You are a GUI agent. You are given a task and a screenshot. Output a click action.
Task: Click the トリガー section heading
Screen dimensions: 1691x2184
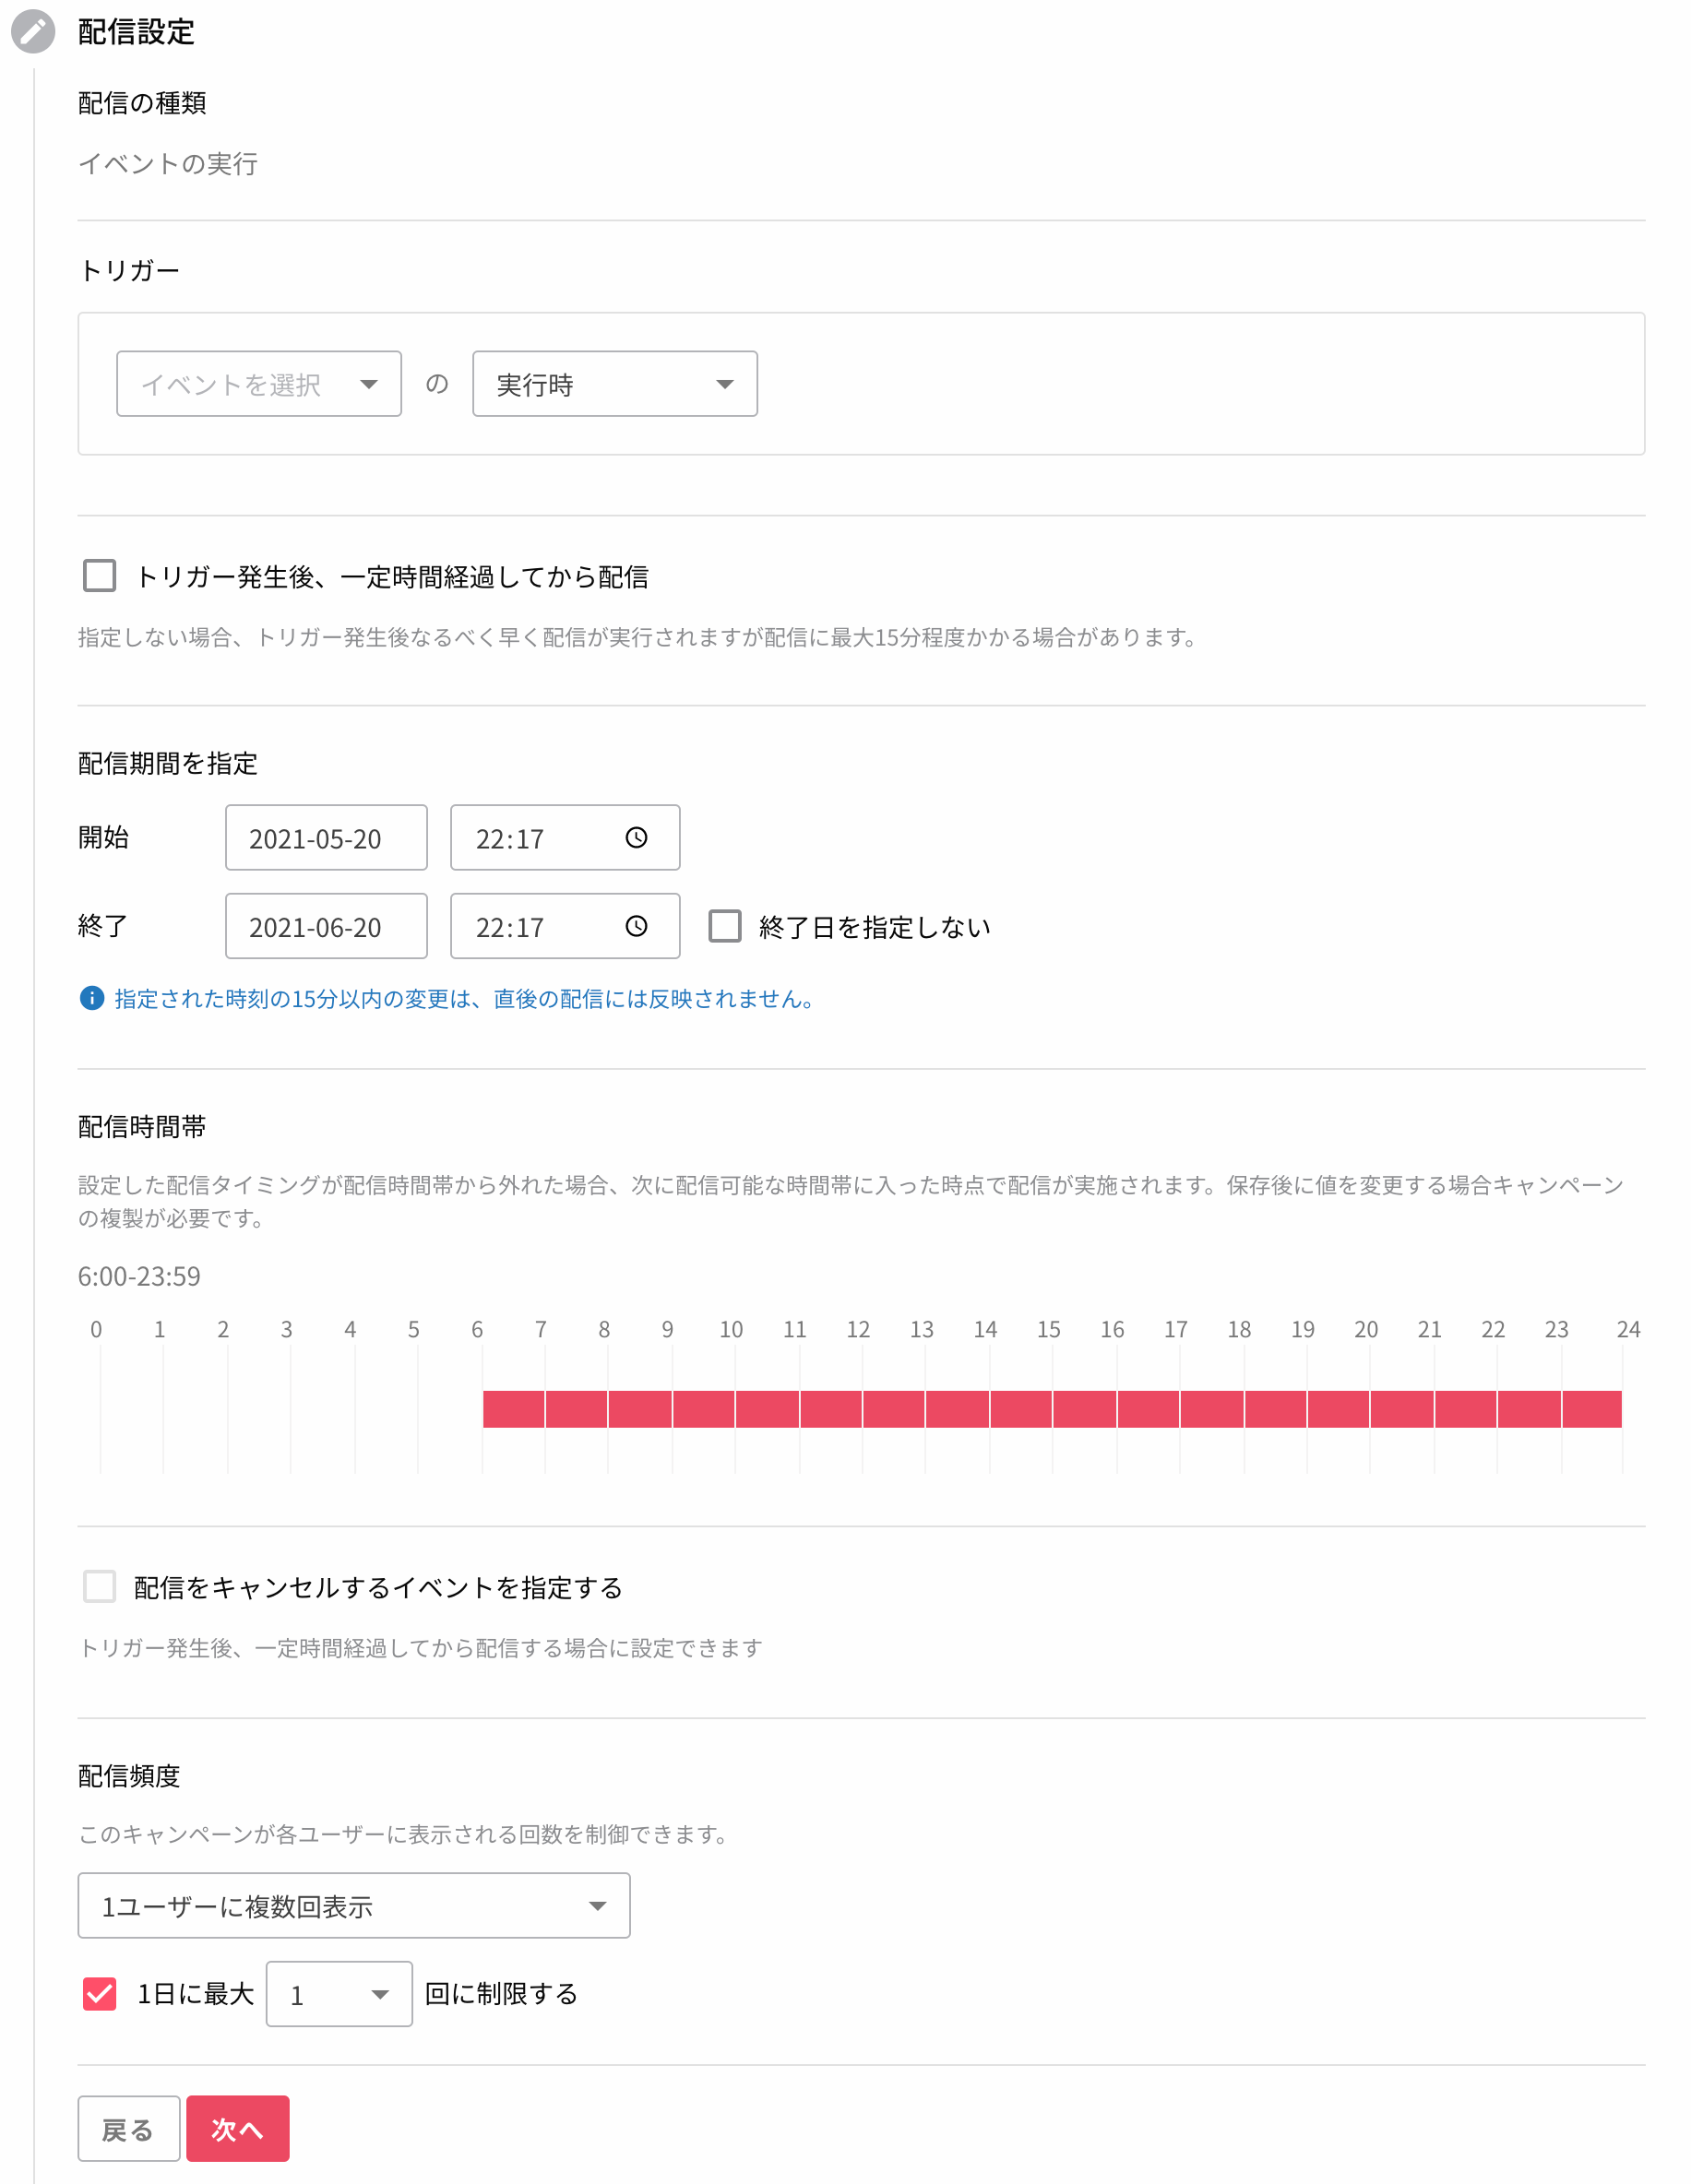point(129,271)
